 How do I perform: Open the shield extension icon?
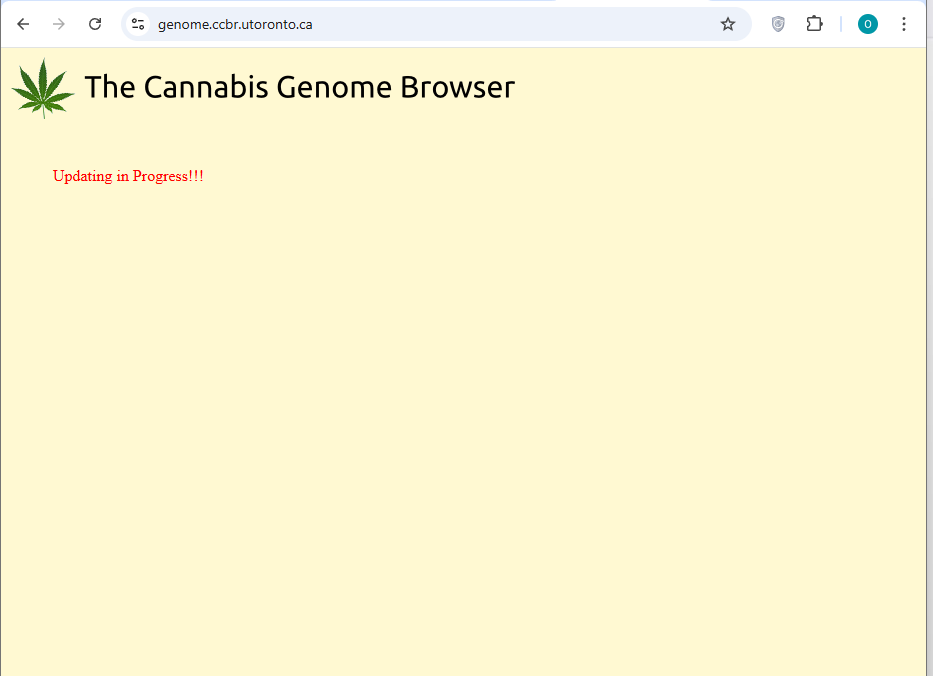(778, 24)
